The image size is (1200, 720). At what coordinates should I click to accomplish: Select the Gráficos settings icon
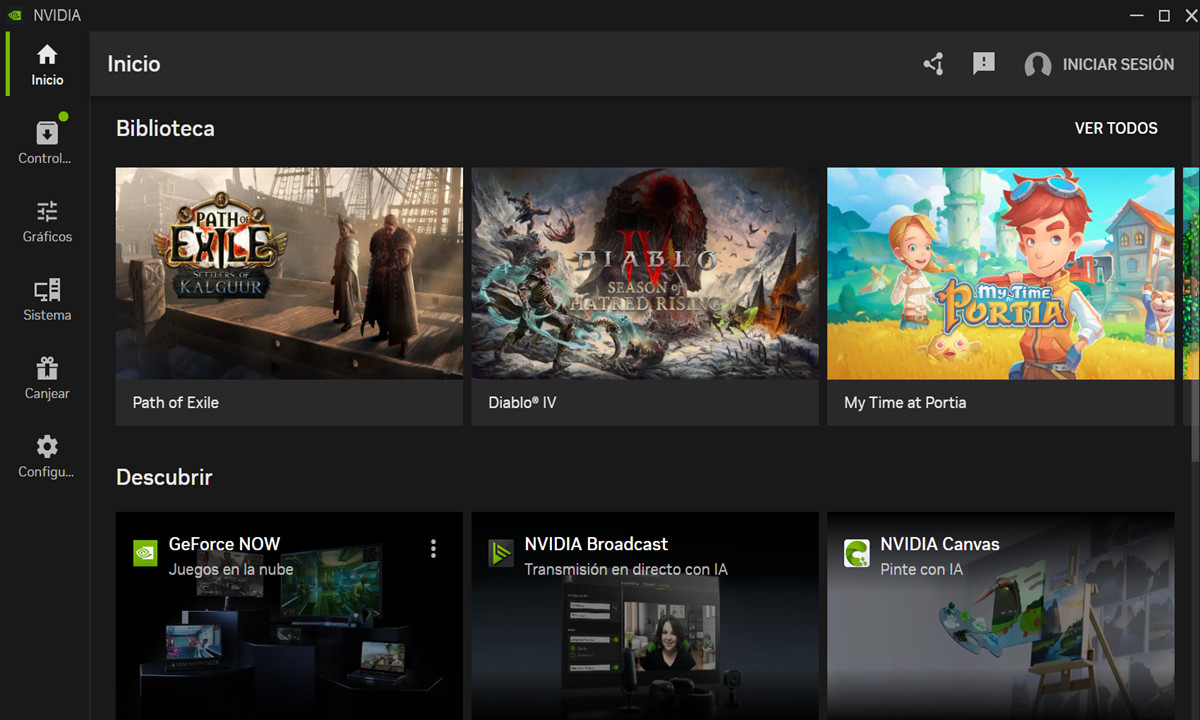46,211
